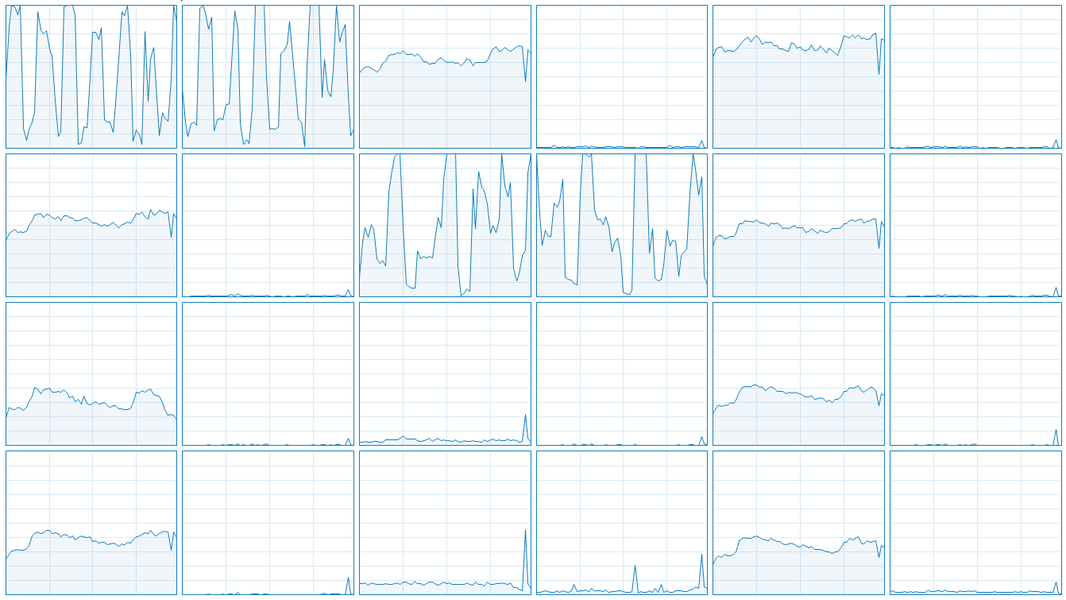Select the first-row, fifth-column high steady load graph
This screenshot has width=1066, height=600.
[798, 77]
